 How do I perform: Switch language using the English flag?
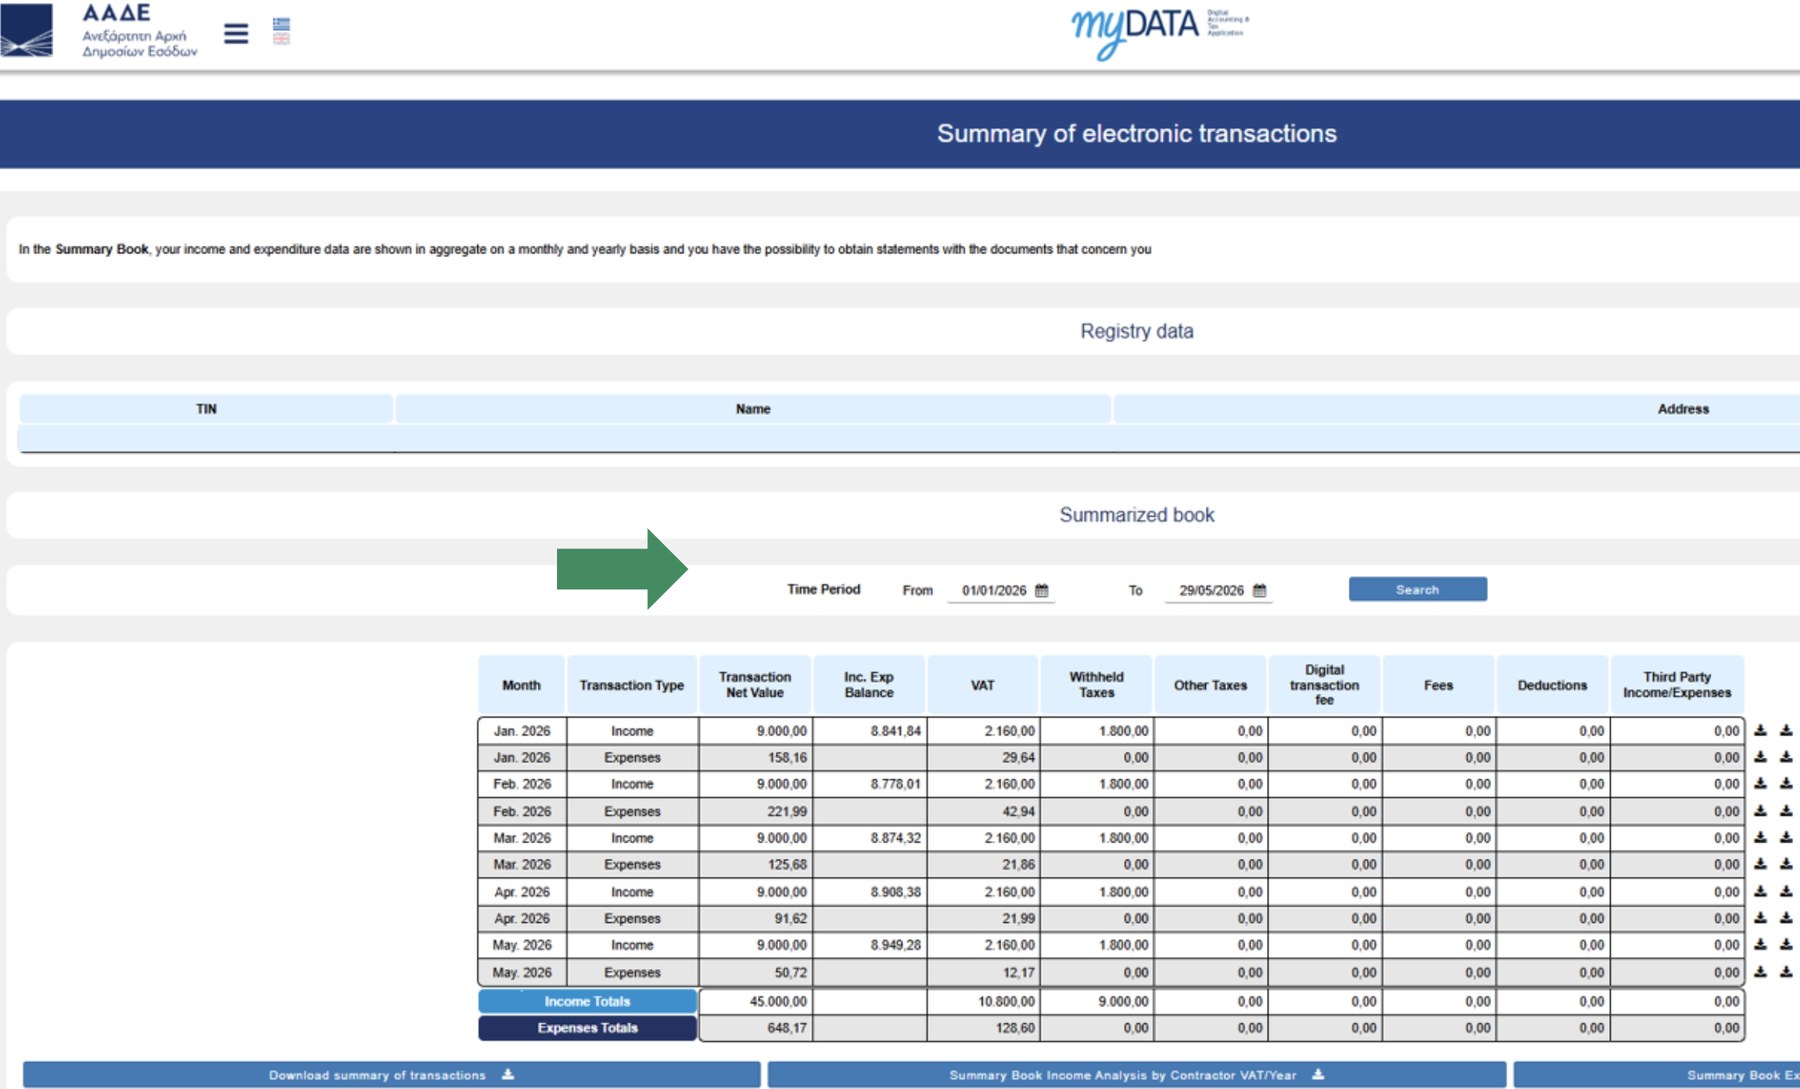[x=281, y=38]
